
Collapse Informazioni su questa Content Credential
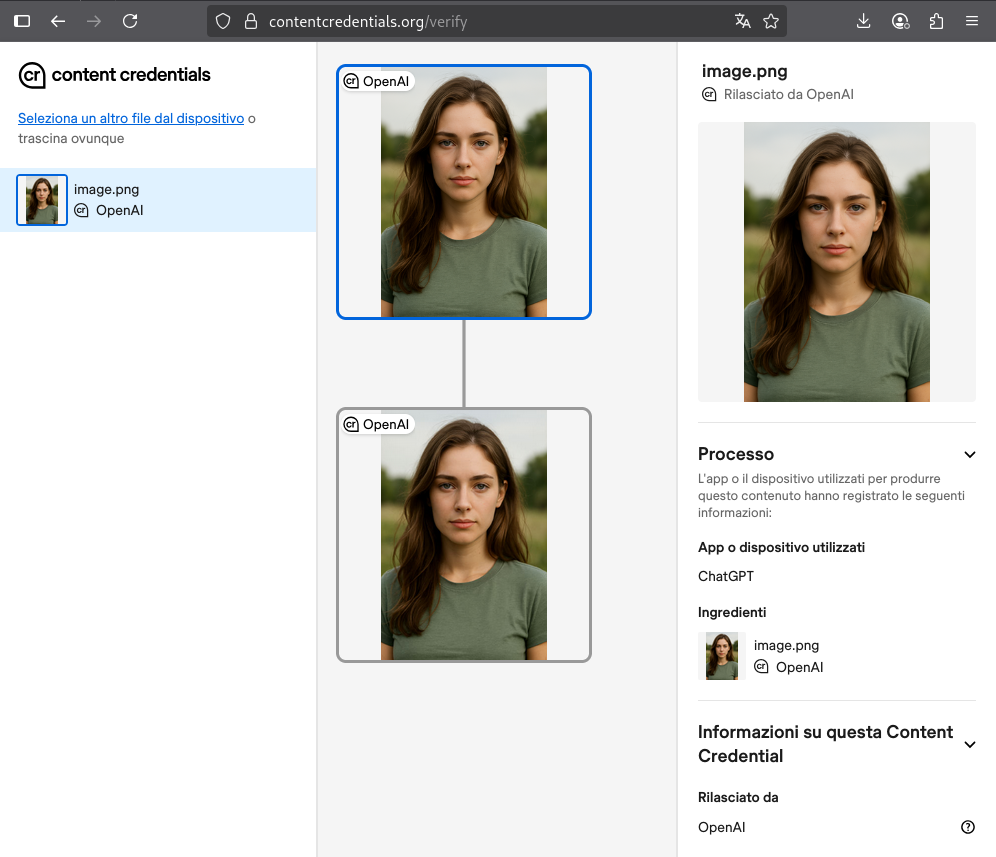point(969,744)
